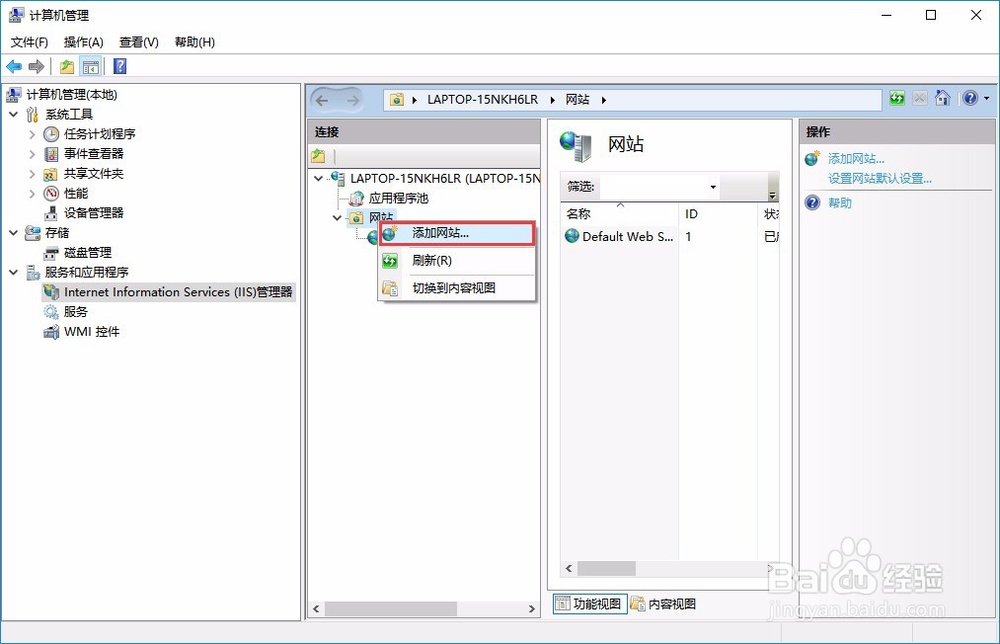The image size is (1000, 644).
Task: Expand the 任务计划程序 node
Action: 32,134
